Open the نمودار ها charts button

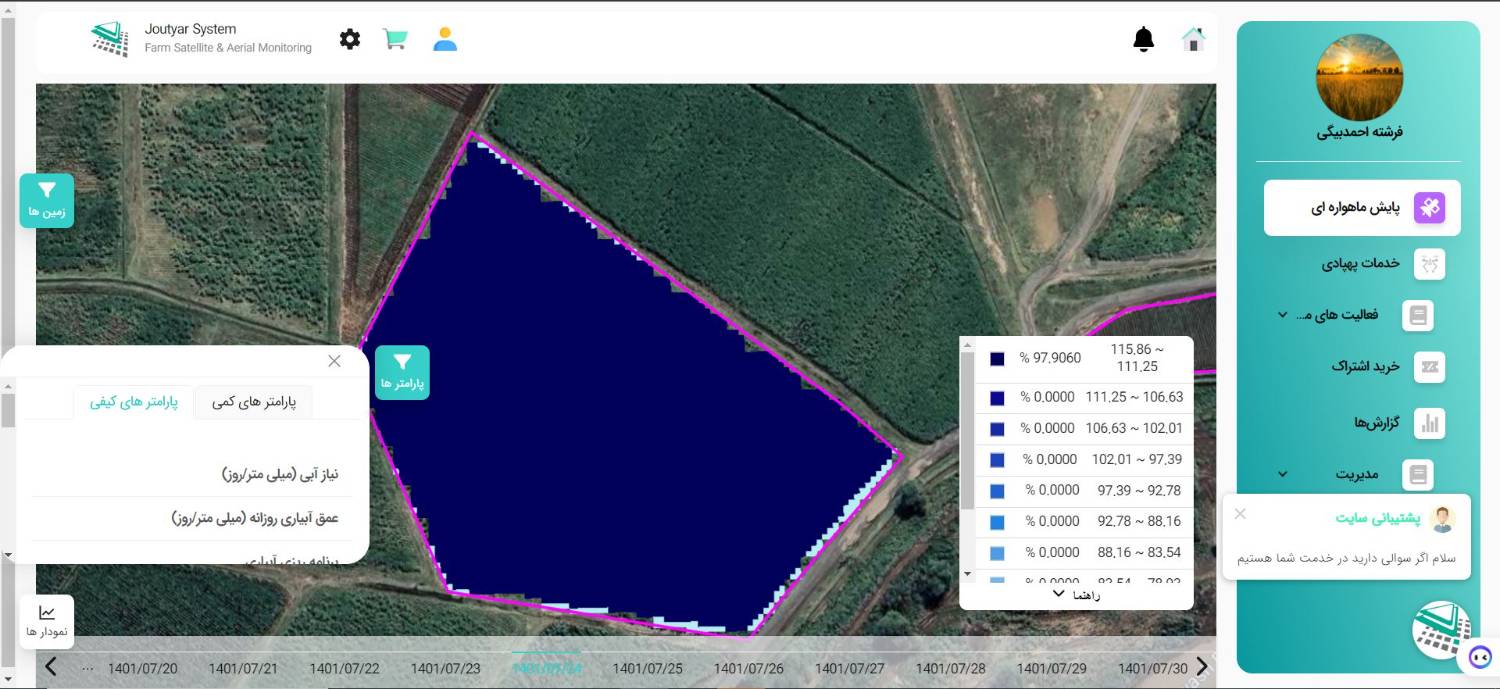pos(46,621)
